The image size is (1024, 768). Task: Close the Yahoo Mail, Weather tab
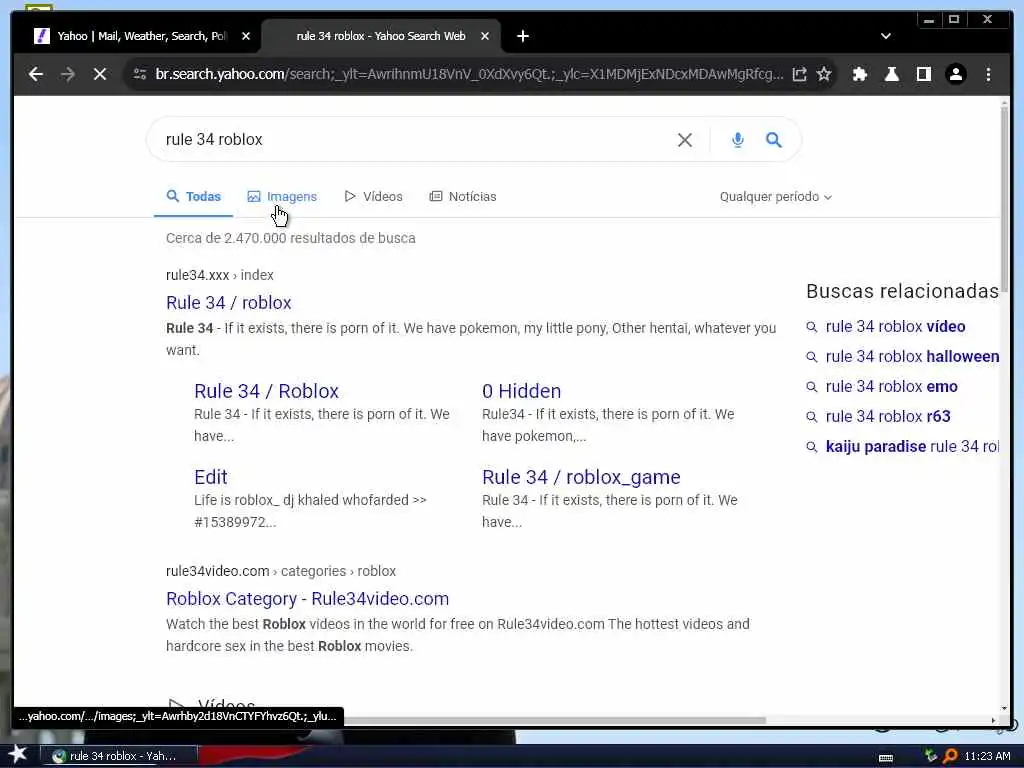(246, 37)
